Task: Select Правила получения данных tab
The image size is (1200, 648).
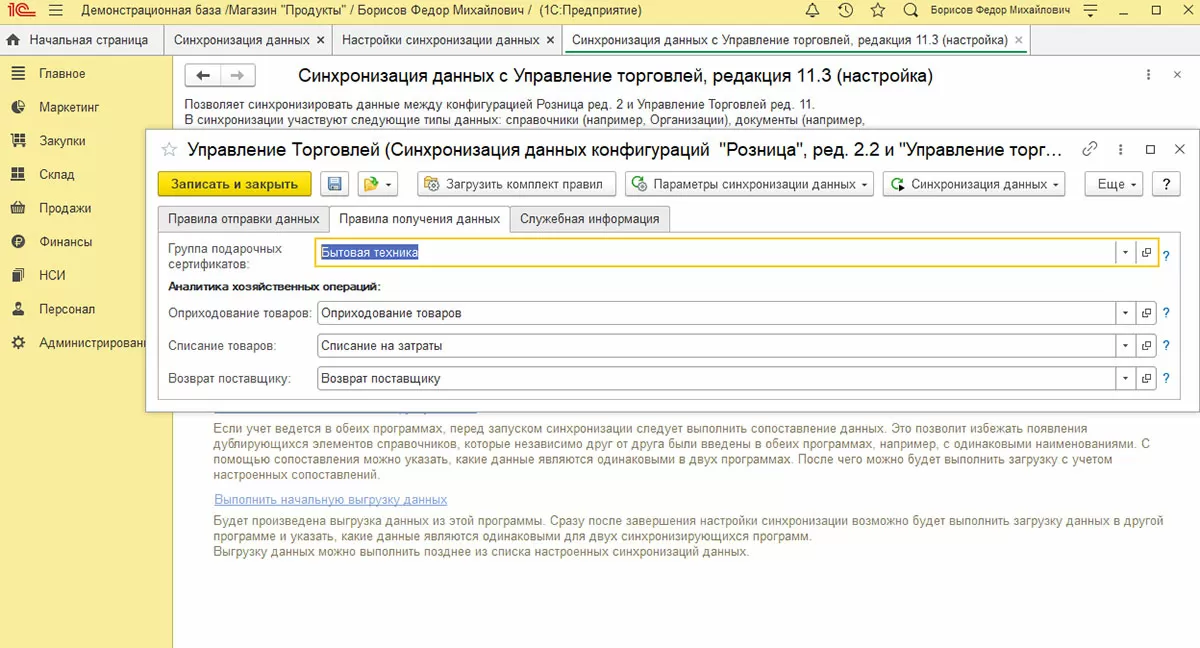Action: coord(419,219)
